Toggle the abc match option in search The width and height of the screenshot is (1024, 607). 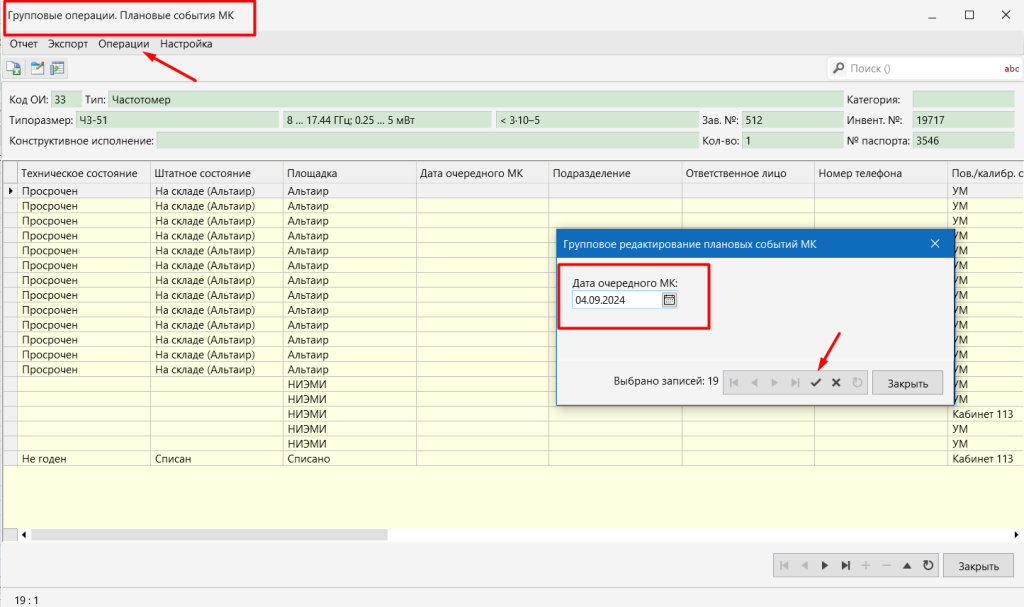(1011, 69)
